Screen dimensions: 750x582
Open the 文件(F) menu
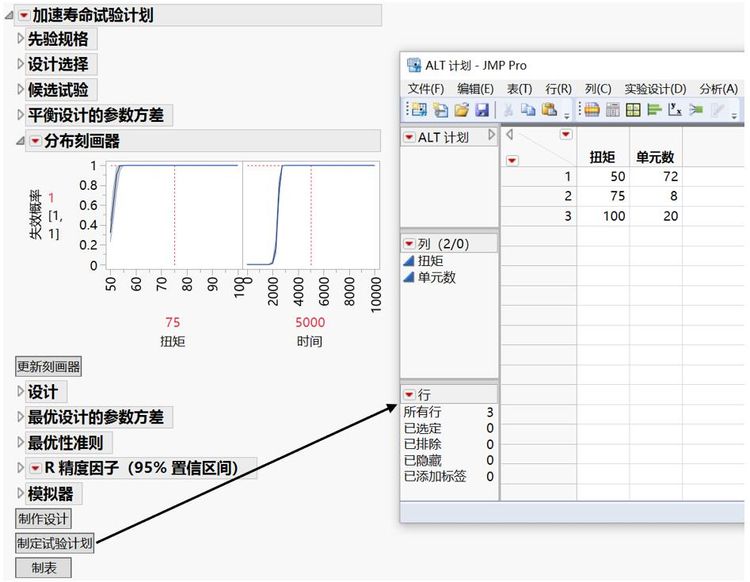[x=426, y=89]
